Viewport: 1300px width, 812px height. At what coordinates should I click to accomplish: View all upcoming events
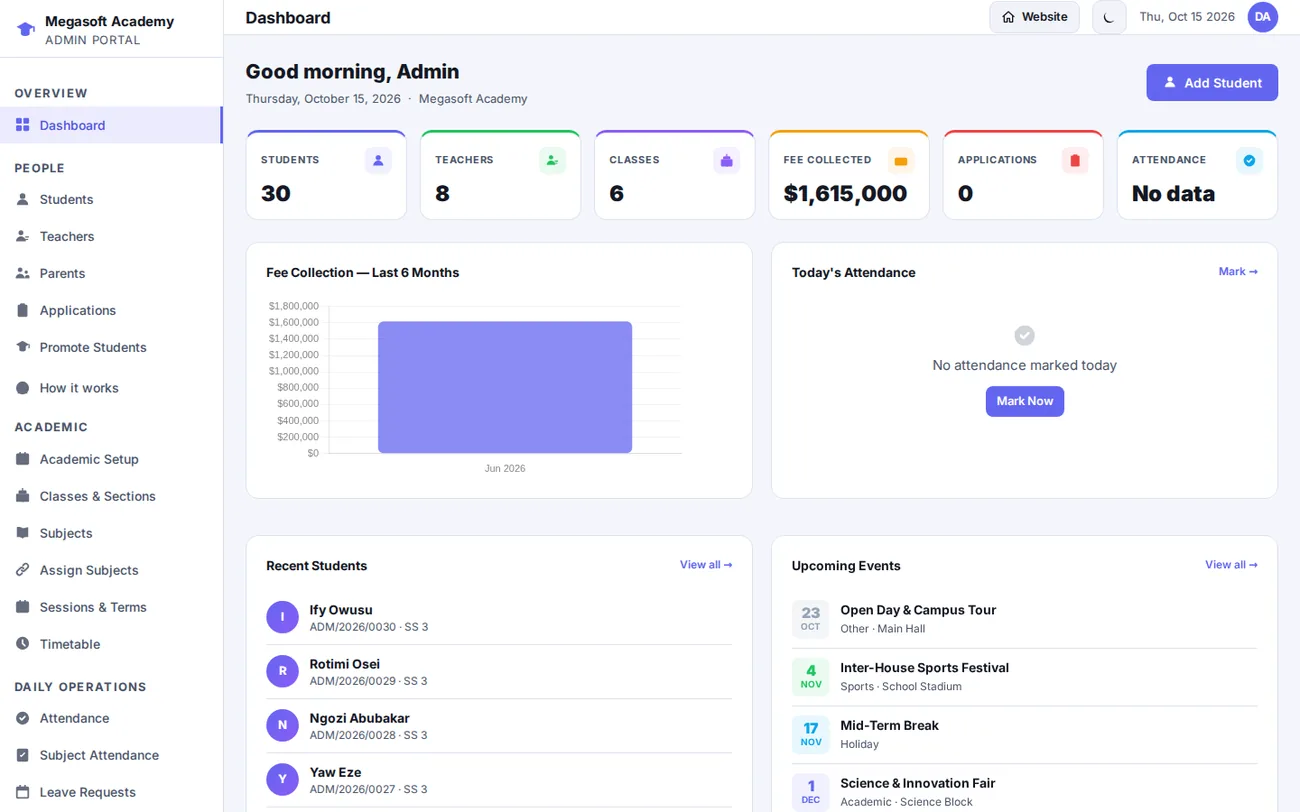coord(1231,565)
